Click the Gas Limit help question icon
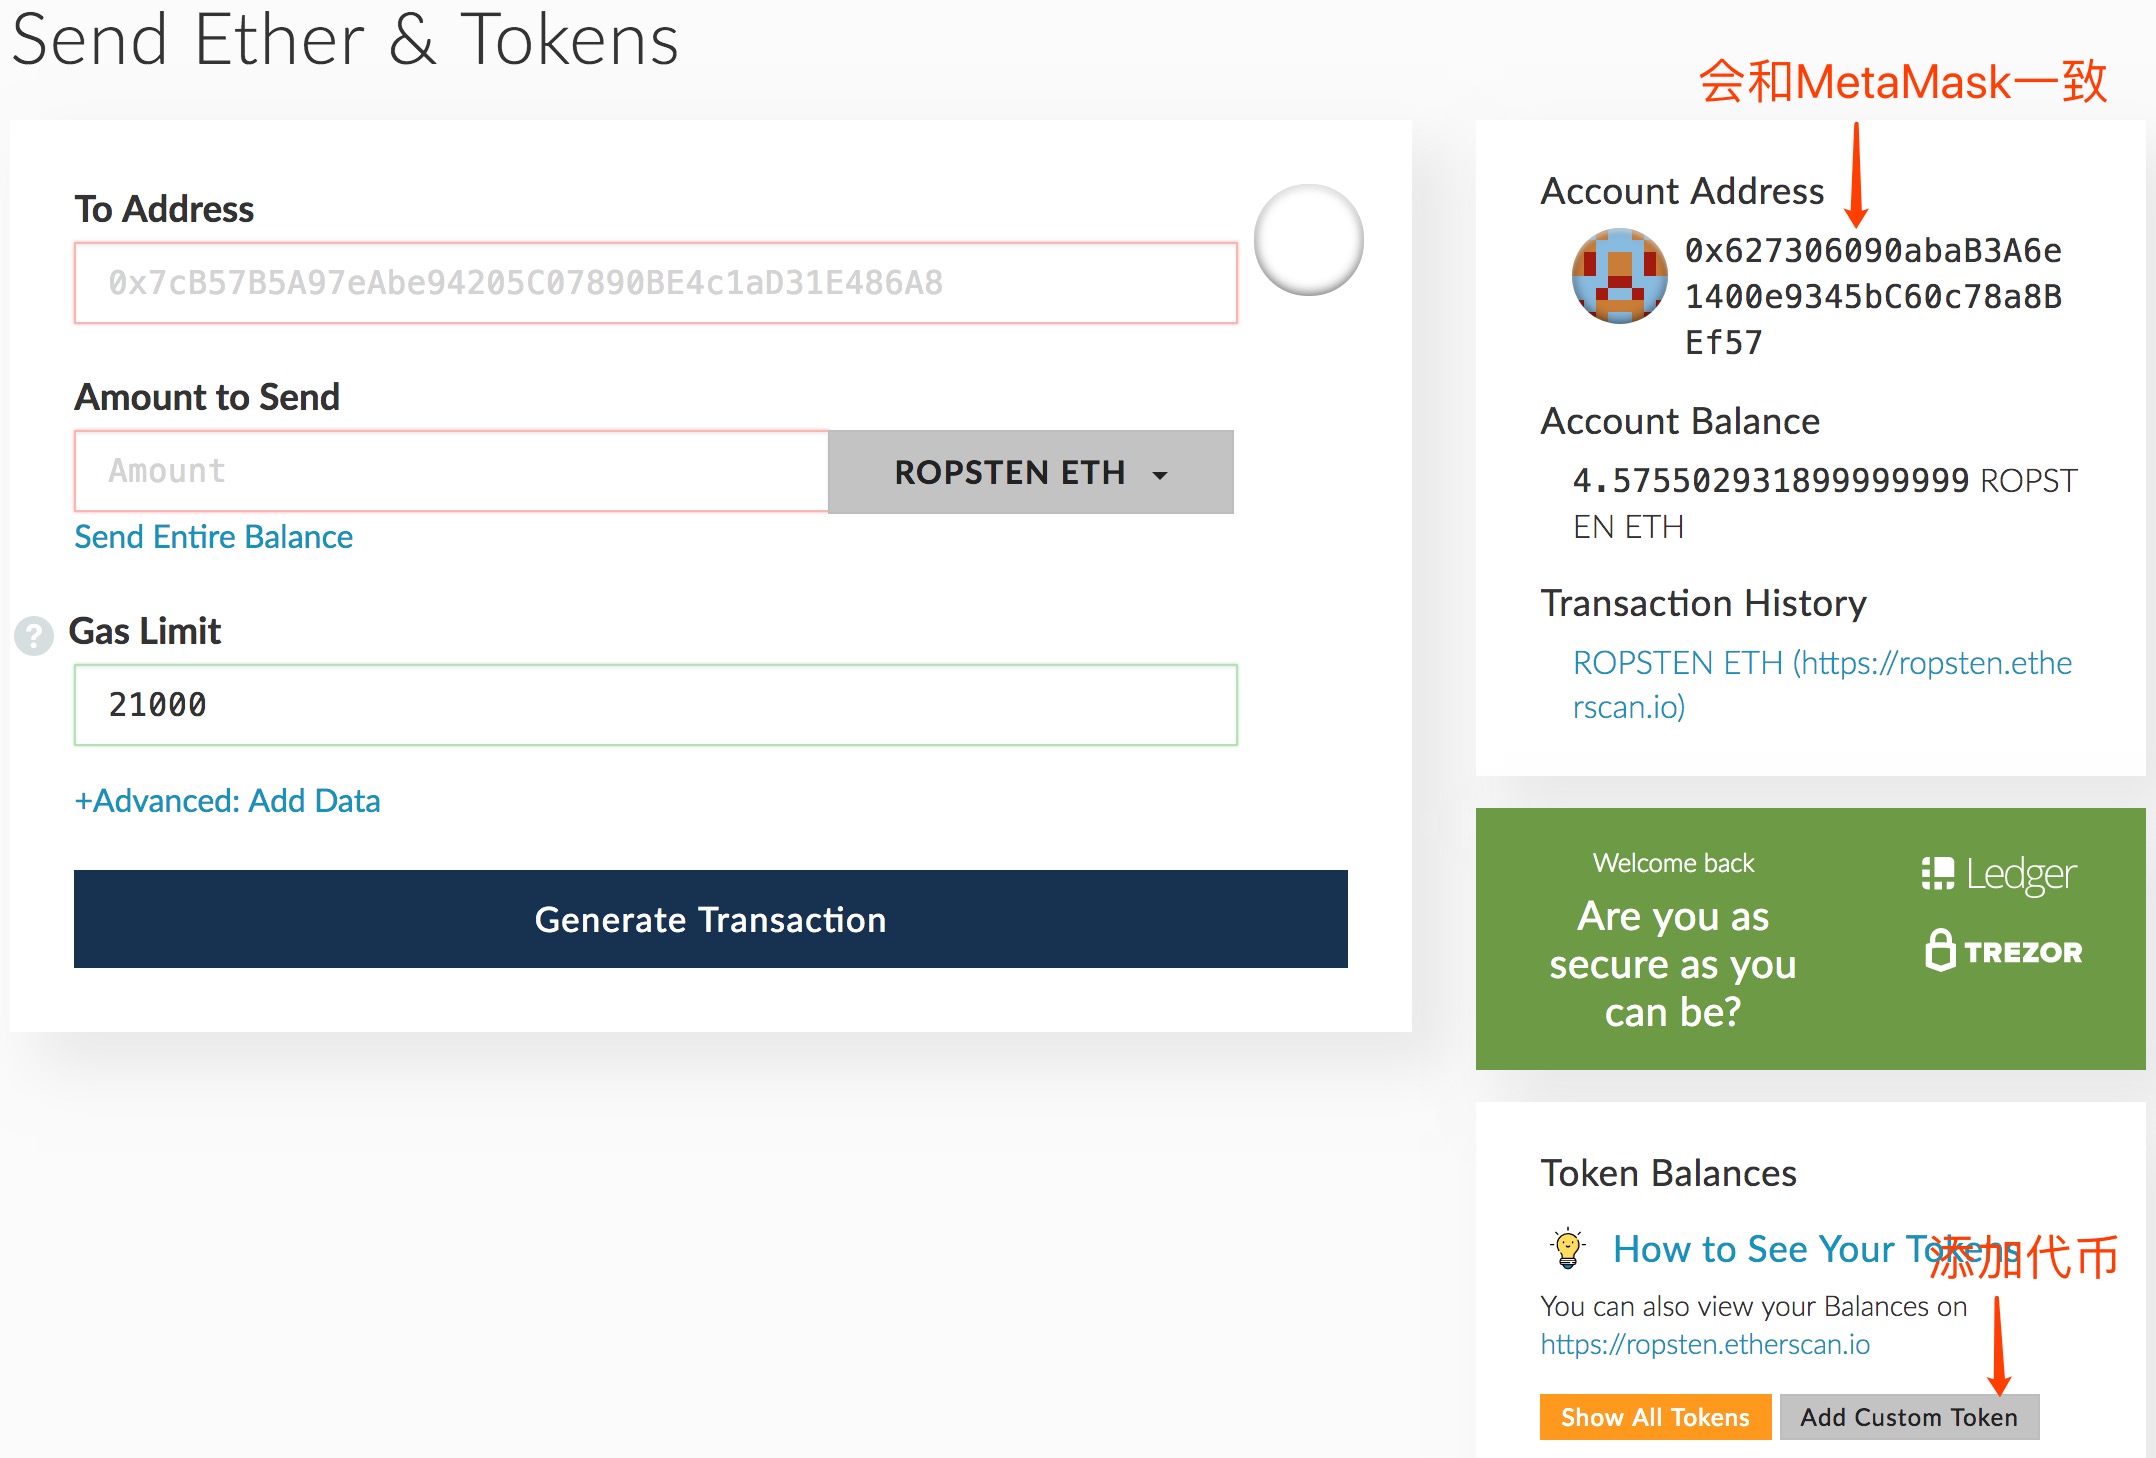Viewport: 2156px width, 1458px height. coord(34,635)
